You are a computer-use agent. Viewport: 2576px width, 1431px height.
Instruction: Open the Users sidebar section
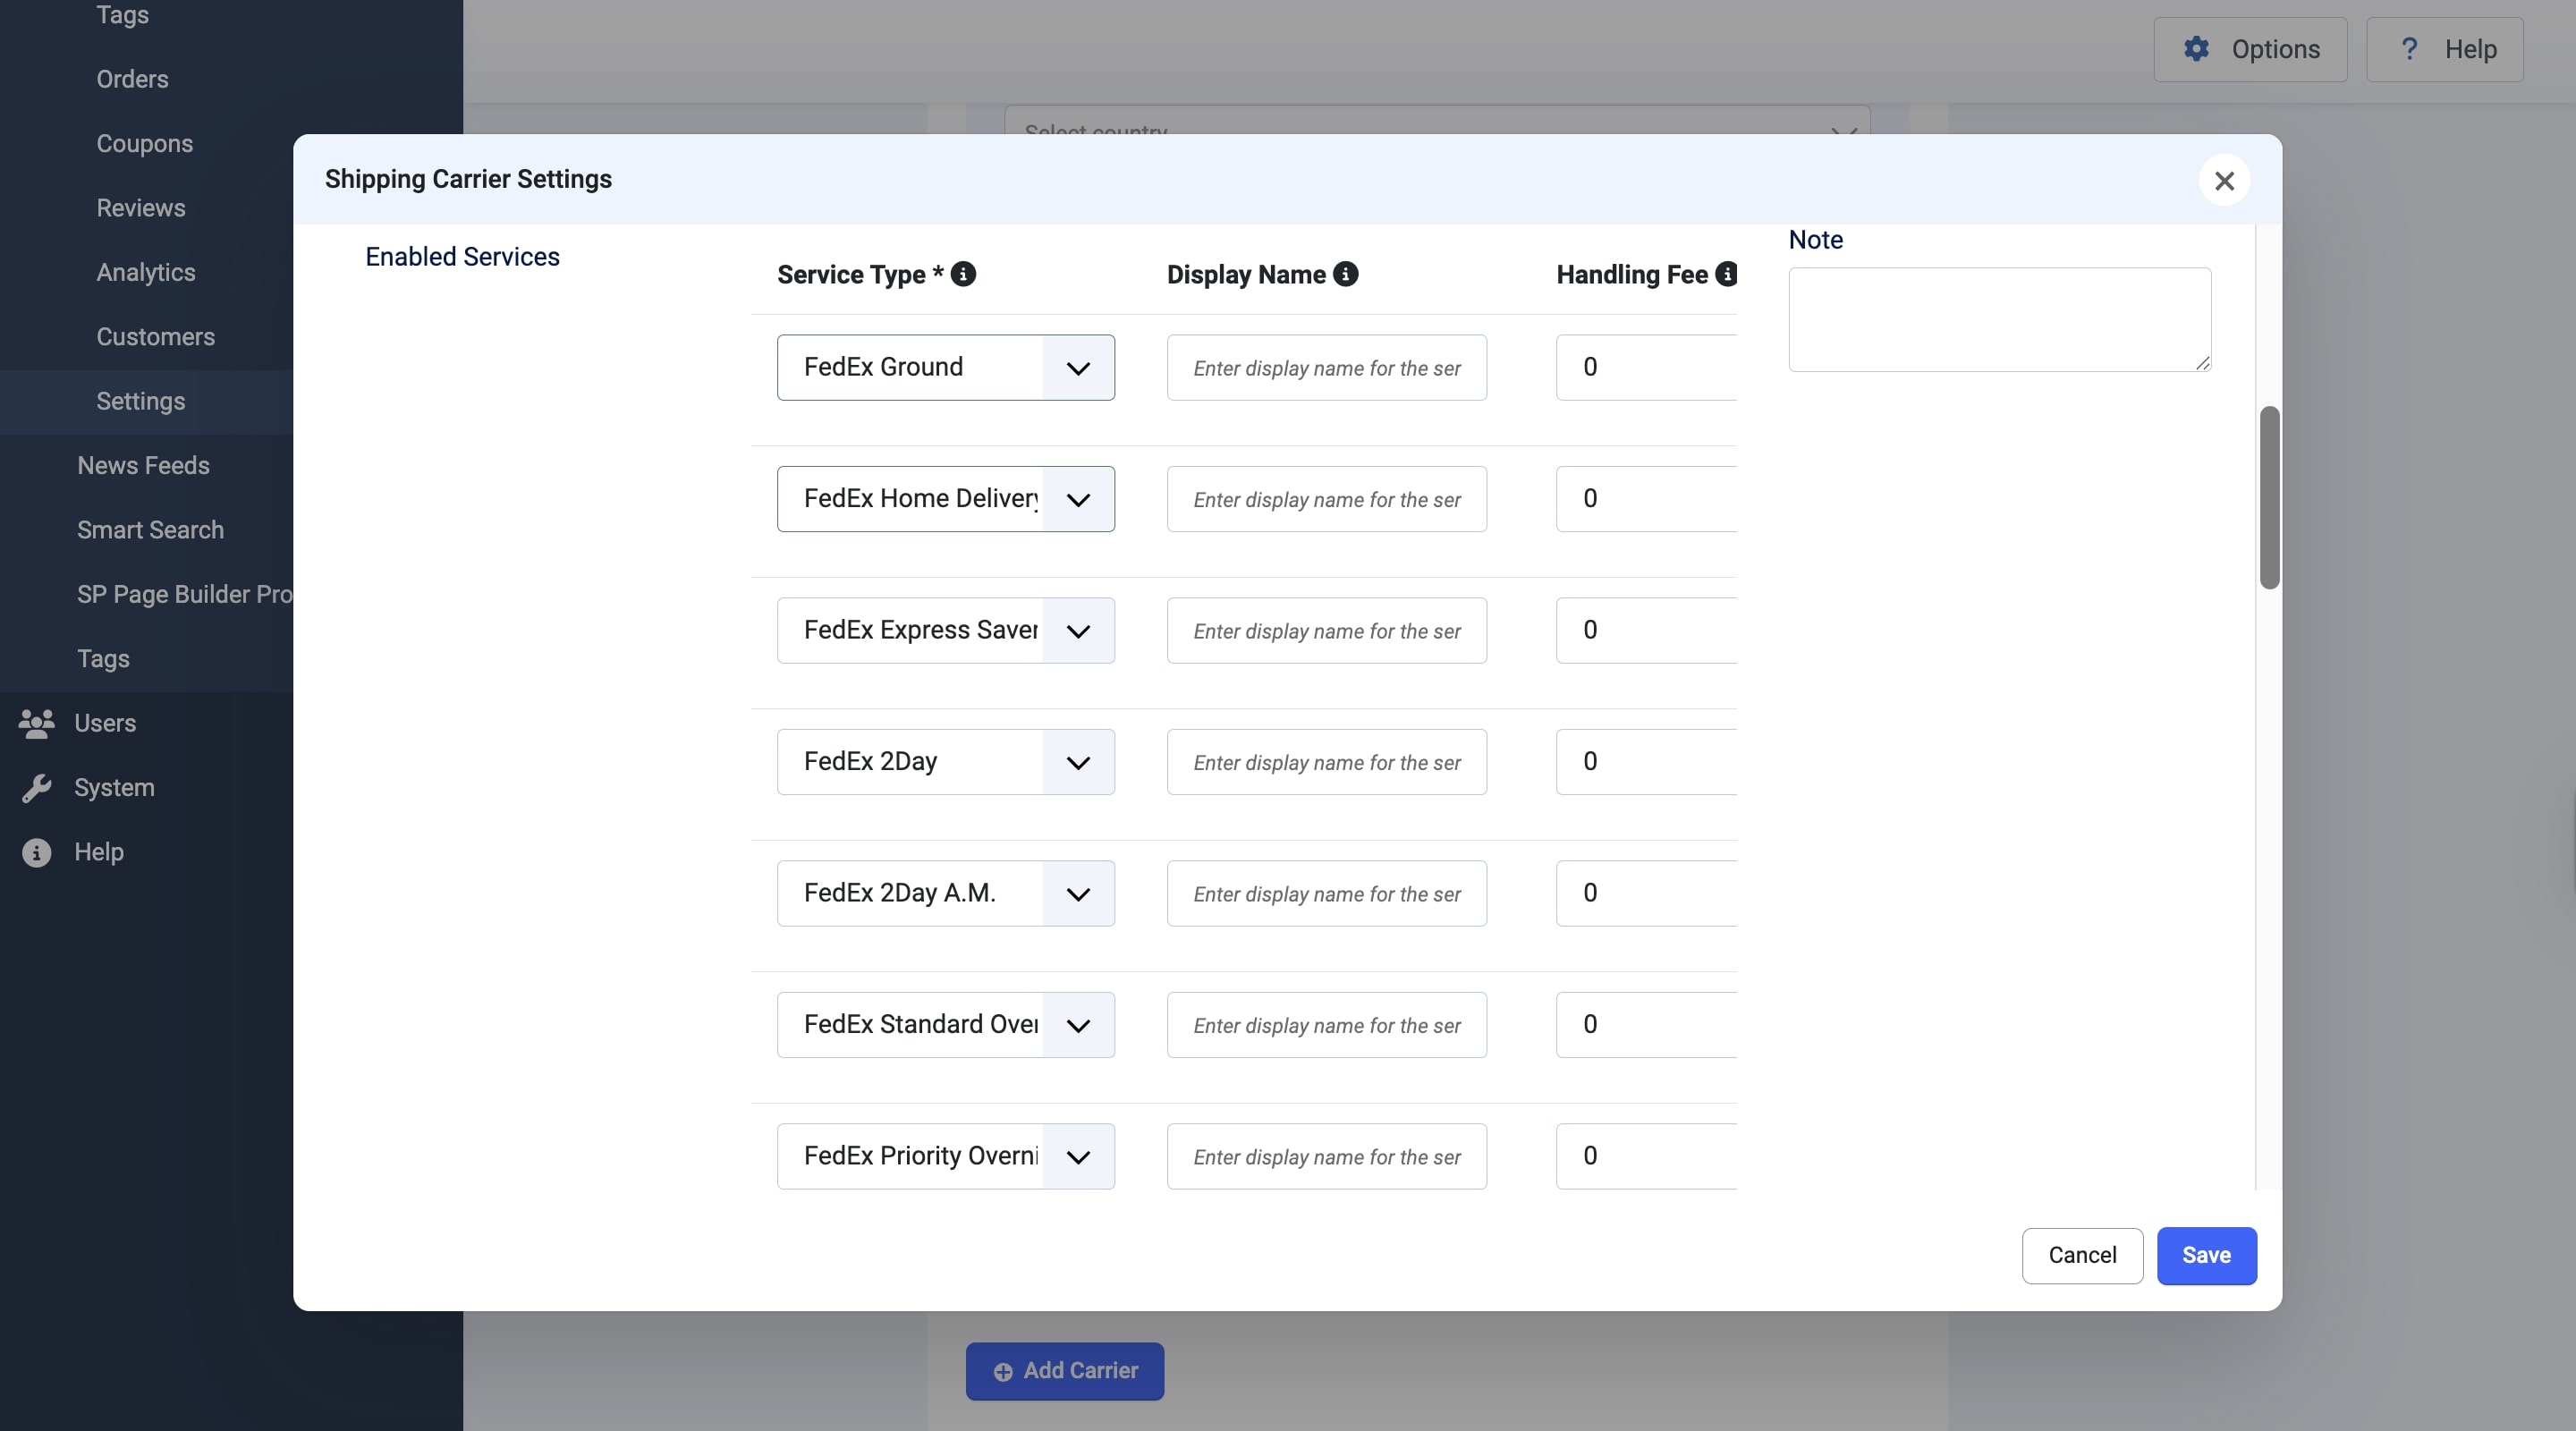pyautogui.click(x=104, y=723)
